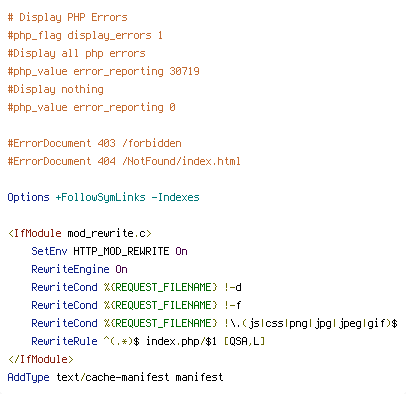Click the "+FollowSymLinks" option value
This screenshot has height=394, width=406.
[x=101, y=197]
